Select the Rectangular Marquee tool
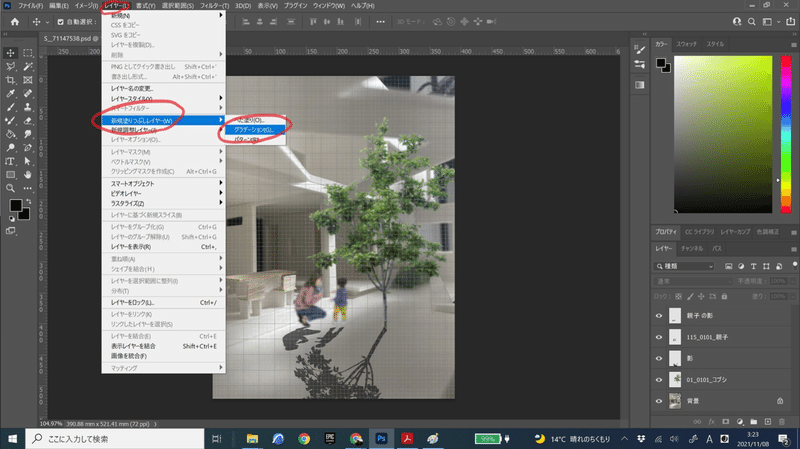This screenshot has height=449, width=800. pyautogui.click(x=28, y=53)
